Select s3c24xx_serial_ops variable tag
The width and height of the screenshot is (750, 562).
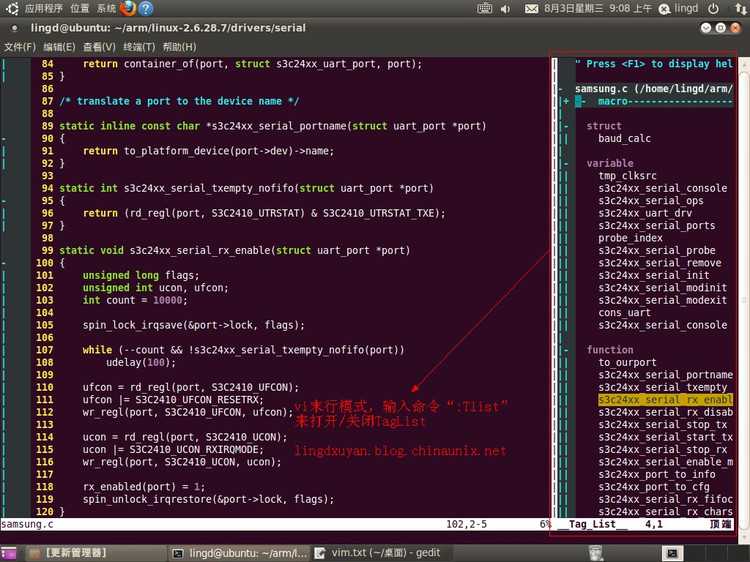(651, 201)
